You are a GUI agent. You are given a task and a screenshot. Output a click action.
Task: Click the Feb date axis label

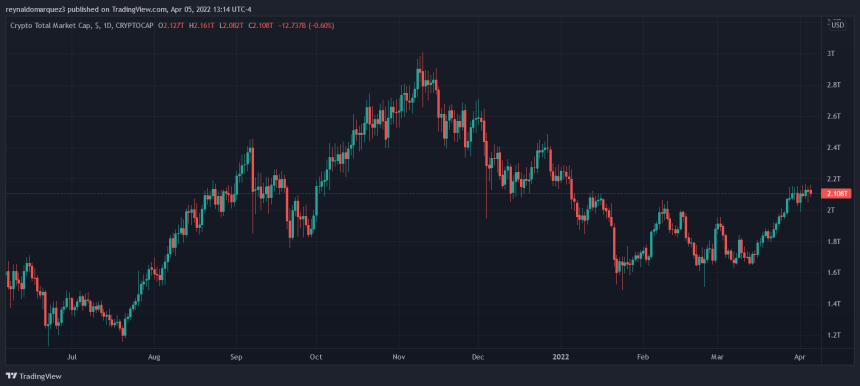click(643, 357)
